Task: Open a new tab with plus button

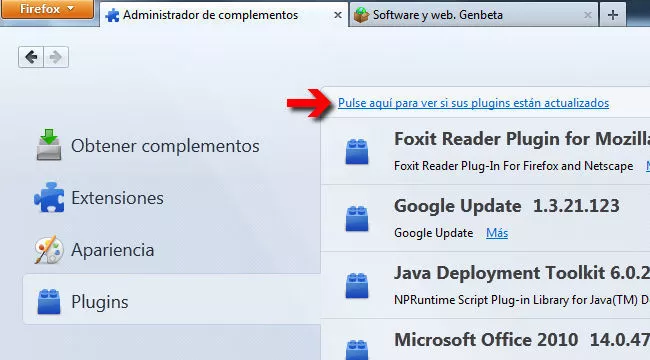Action: 613,15
